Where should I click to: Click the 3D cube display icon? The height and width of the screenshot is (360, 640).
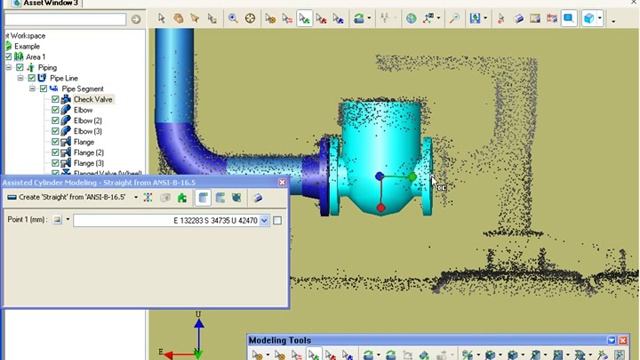pyautogui.click(x=589, y=18)
